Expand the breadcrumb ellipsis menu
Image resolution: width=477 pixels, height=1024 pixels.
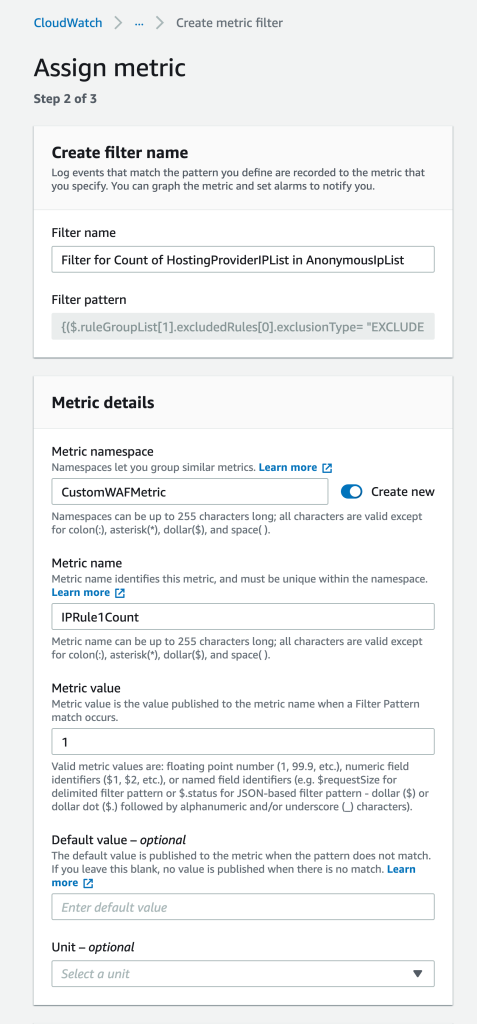click(139, 23)
